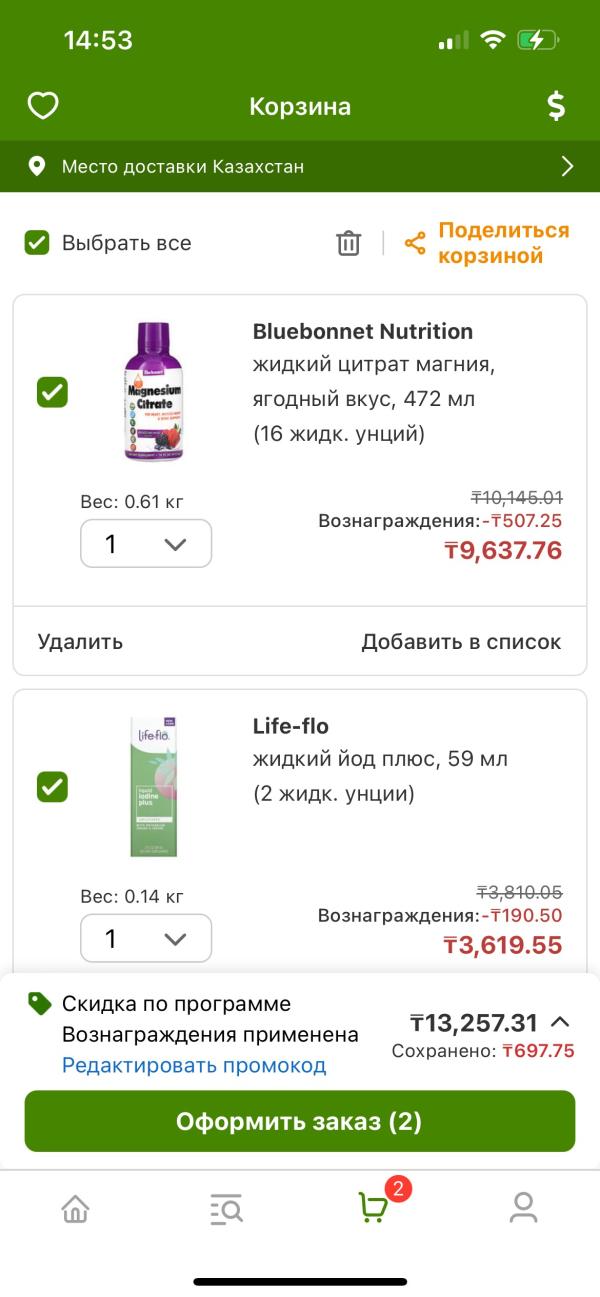Open the wishlist heart icon
The image size is (600, 1297).
click(x=43, y=106)
